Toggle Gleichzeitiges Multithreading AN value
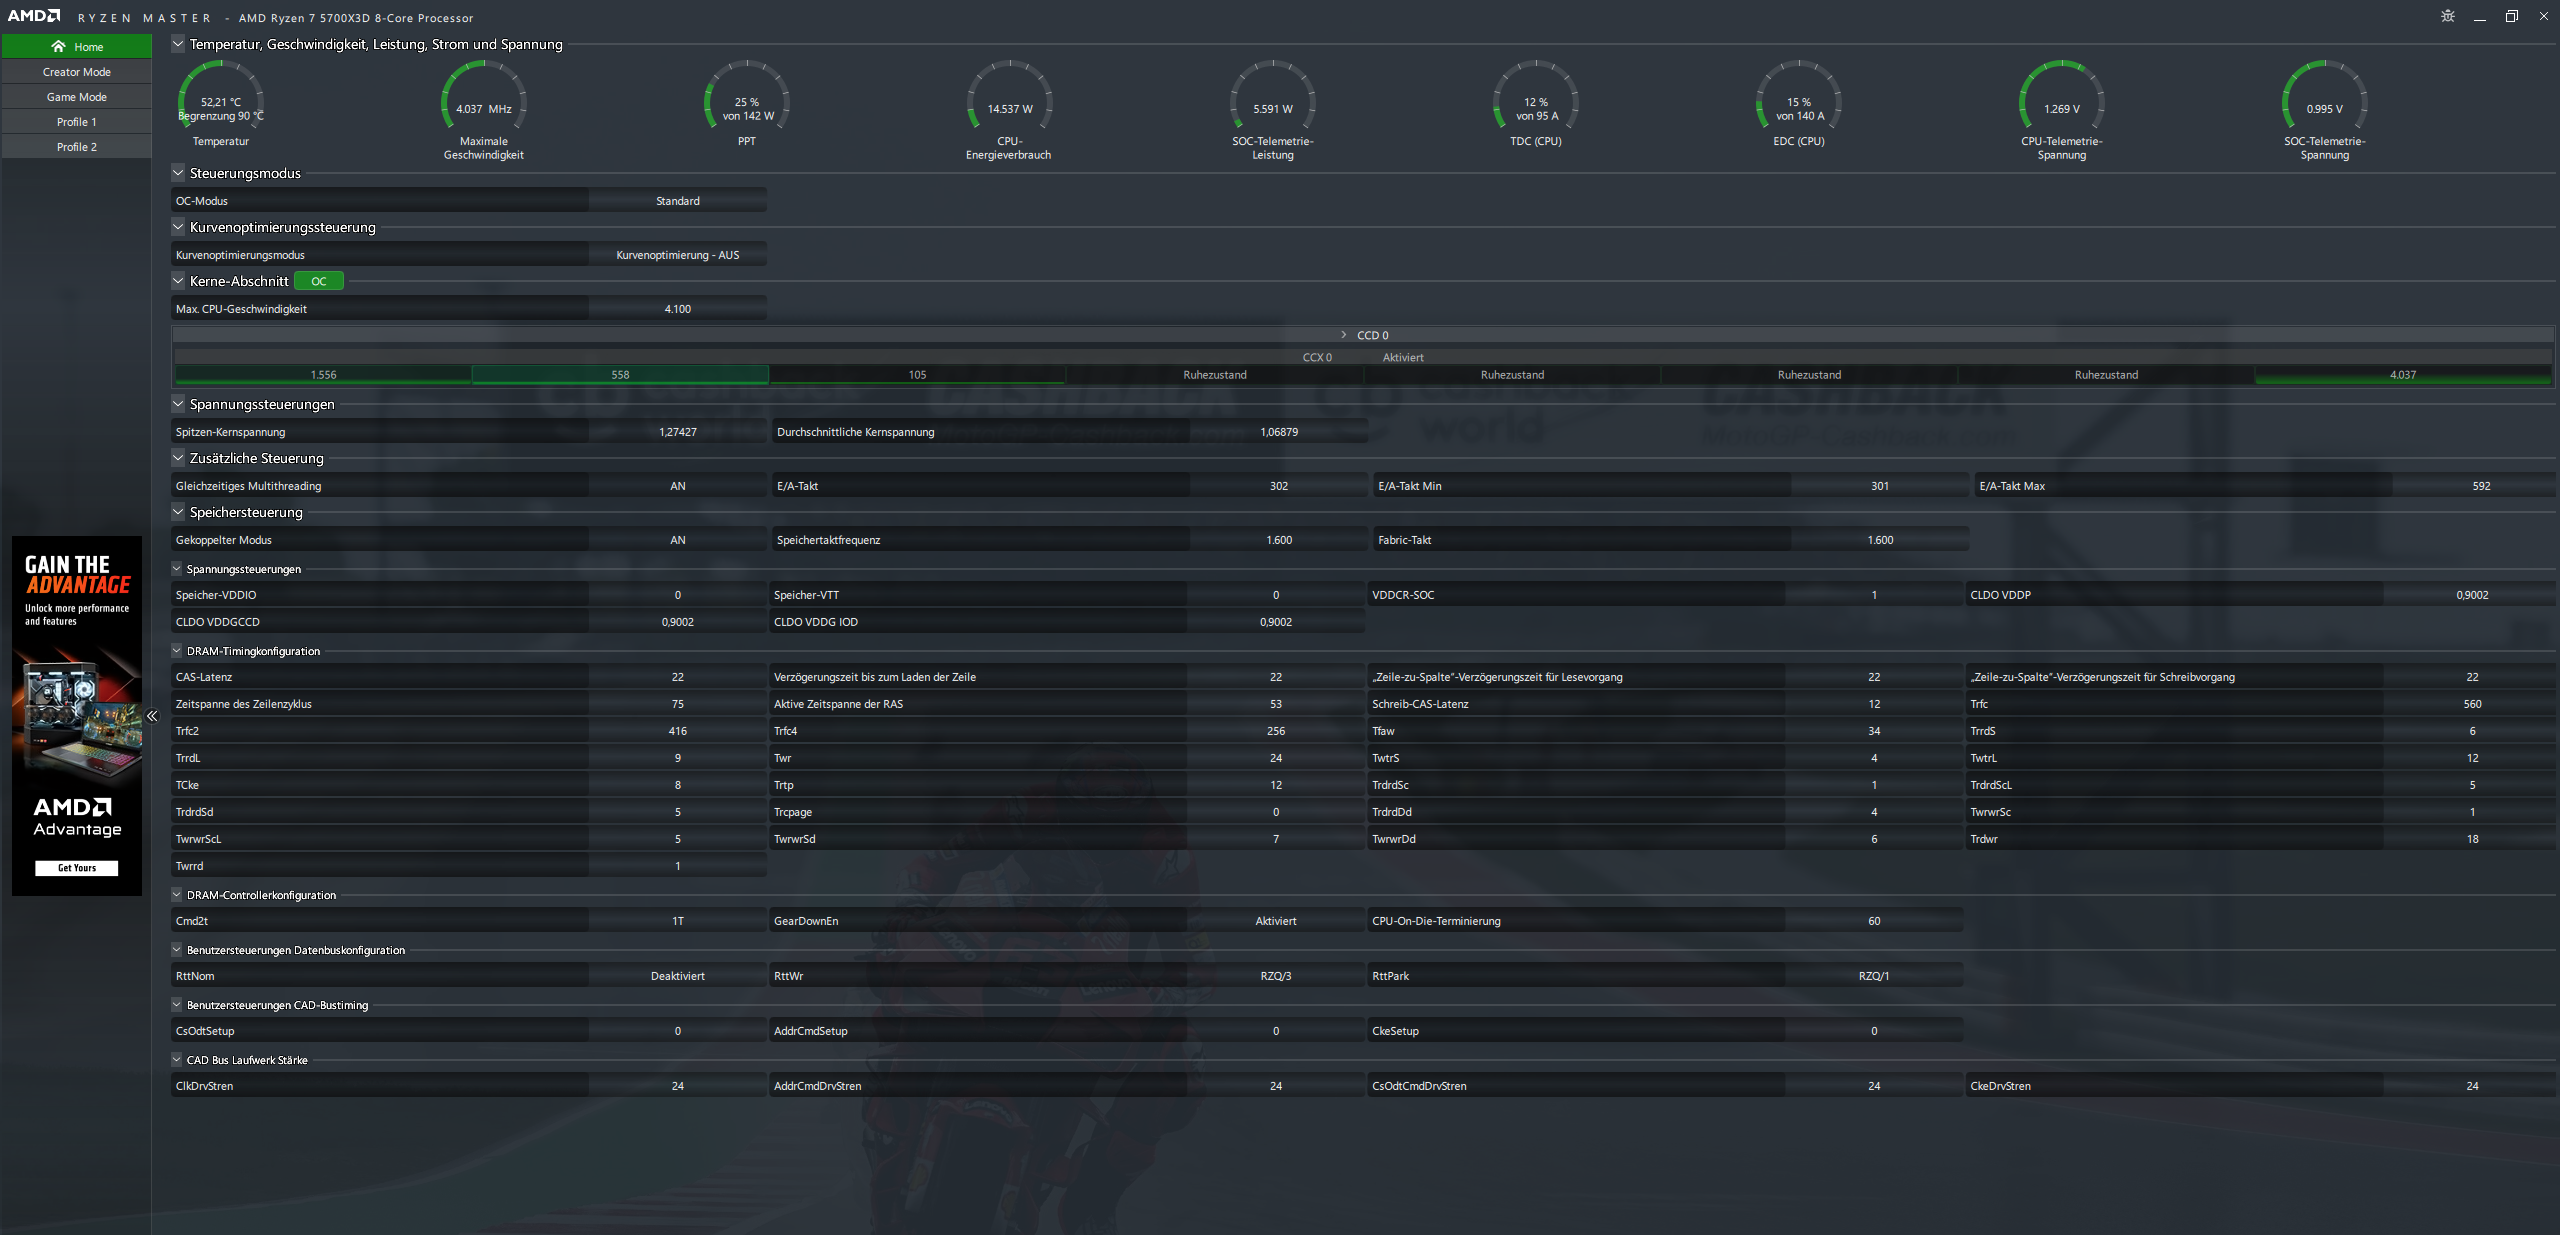This screenshot has height=1235, width=2560. click(x=677, y=486)
